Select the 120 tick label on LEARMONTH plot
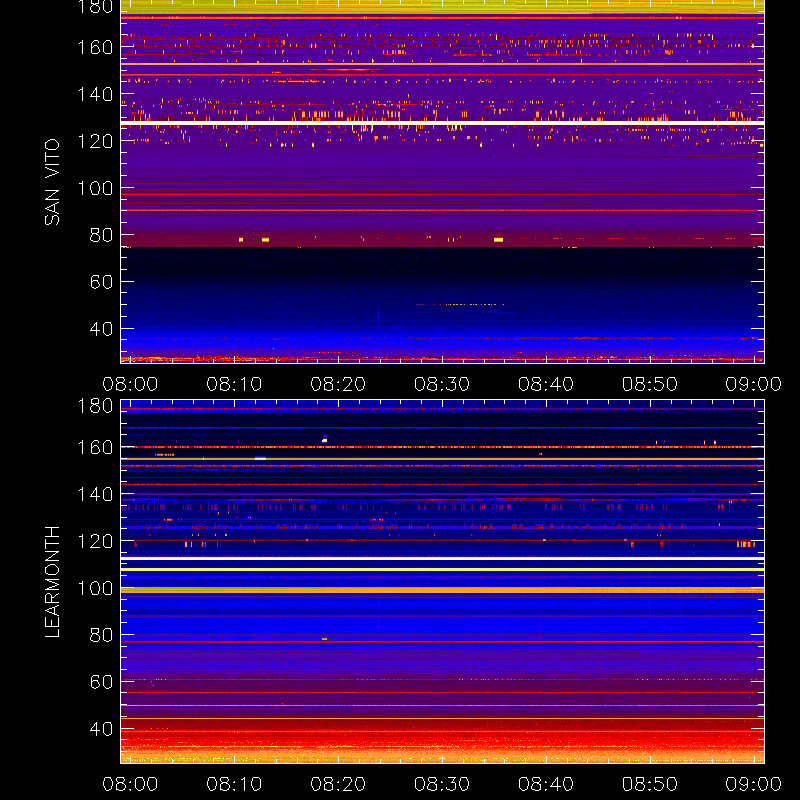This screenshot has width=800, height=800. (x=95, y=541)
